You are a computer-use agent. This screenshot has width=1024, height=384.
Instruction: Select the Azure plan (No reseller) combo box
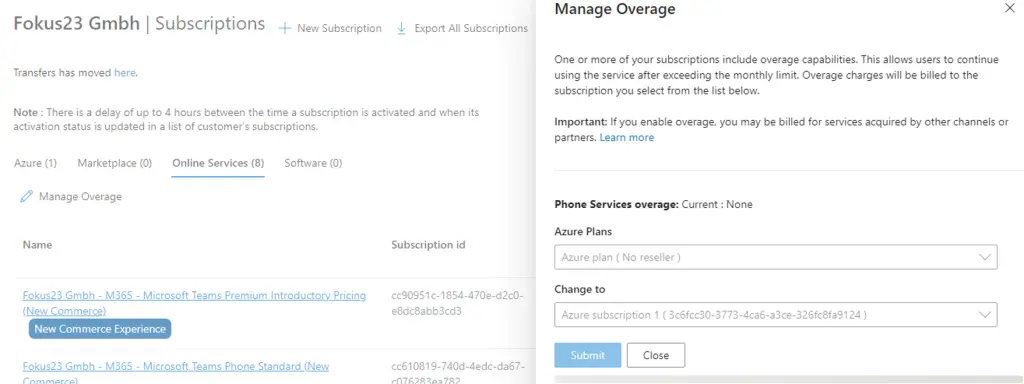775,257
